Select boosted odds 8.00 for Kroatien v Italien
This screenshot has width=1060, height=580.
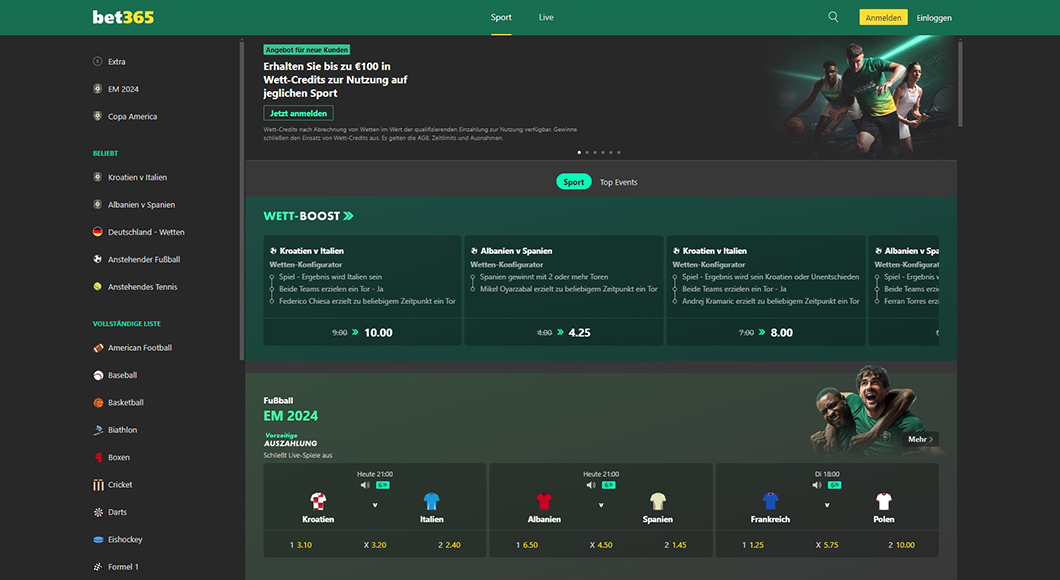[x=766, y=332]
